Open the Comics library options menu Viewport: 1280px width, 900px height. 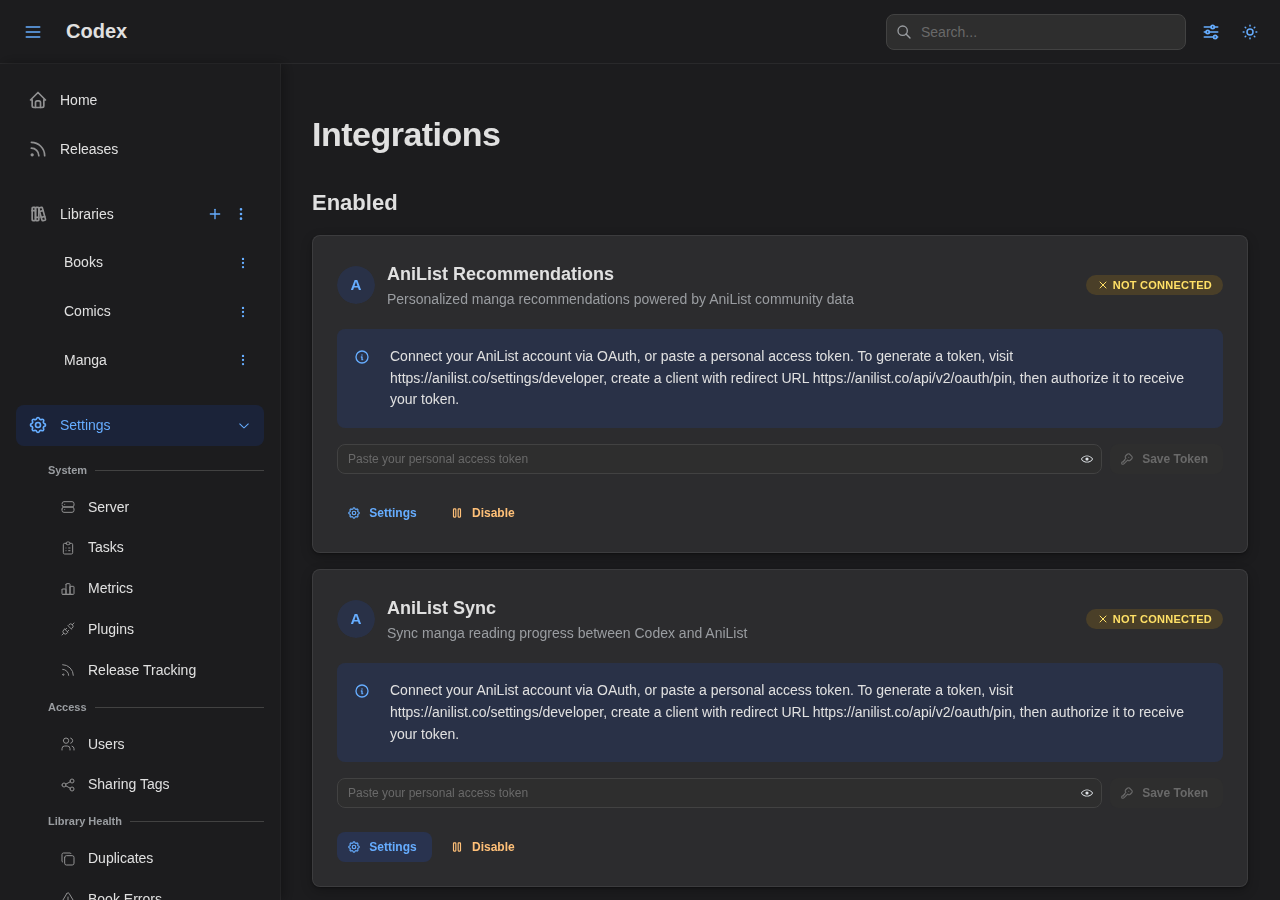[242, 312]
